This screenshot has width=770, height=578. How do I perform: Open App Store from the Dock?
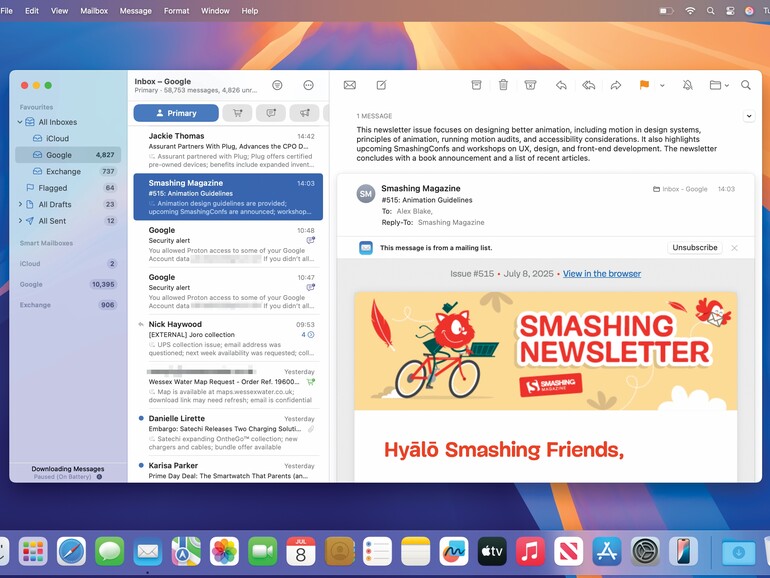[607, 551]
